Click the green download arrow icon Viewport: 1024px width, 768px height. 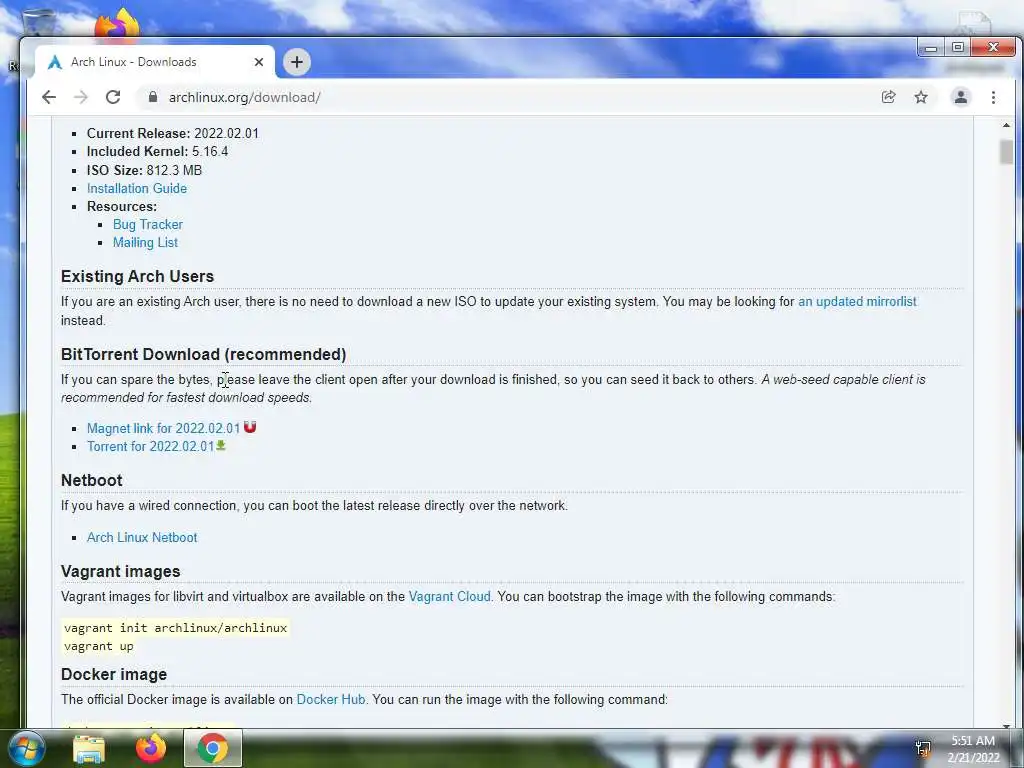pyautogui.click(x=221, y=445)
